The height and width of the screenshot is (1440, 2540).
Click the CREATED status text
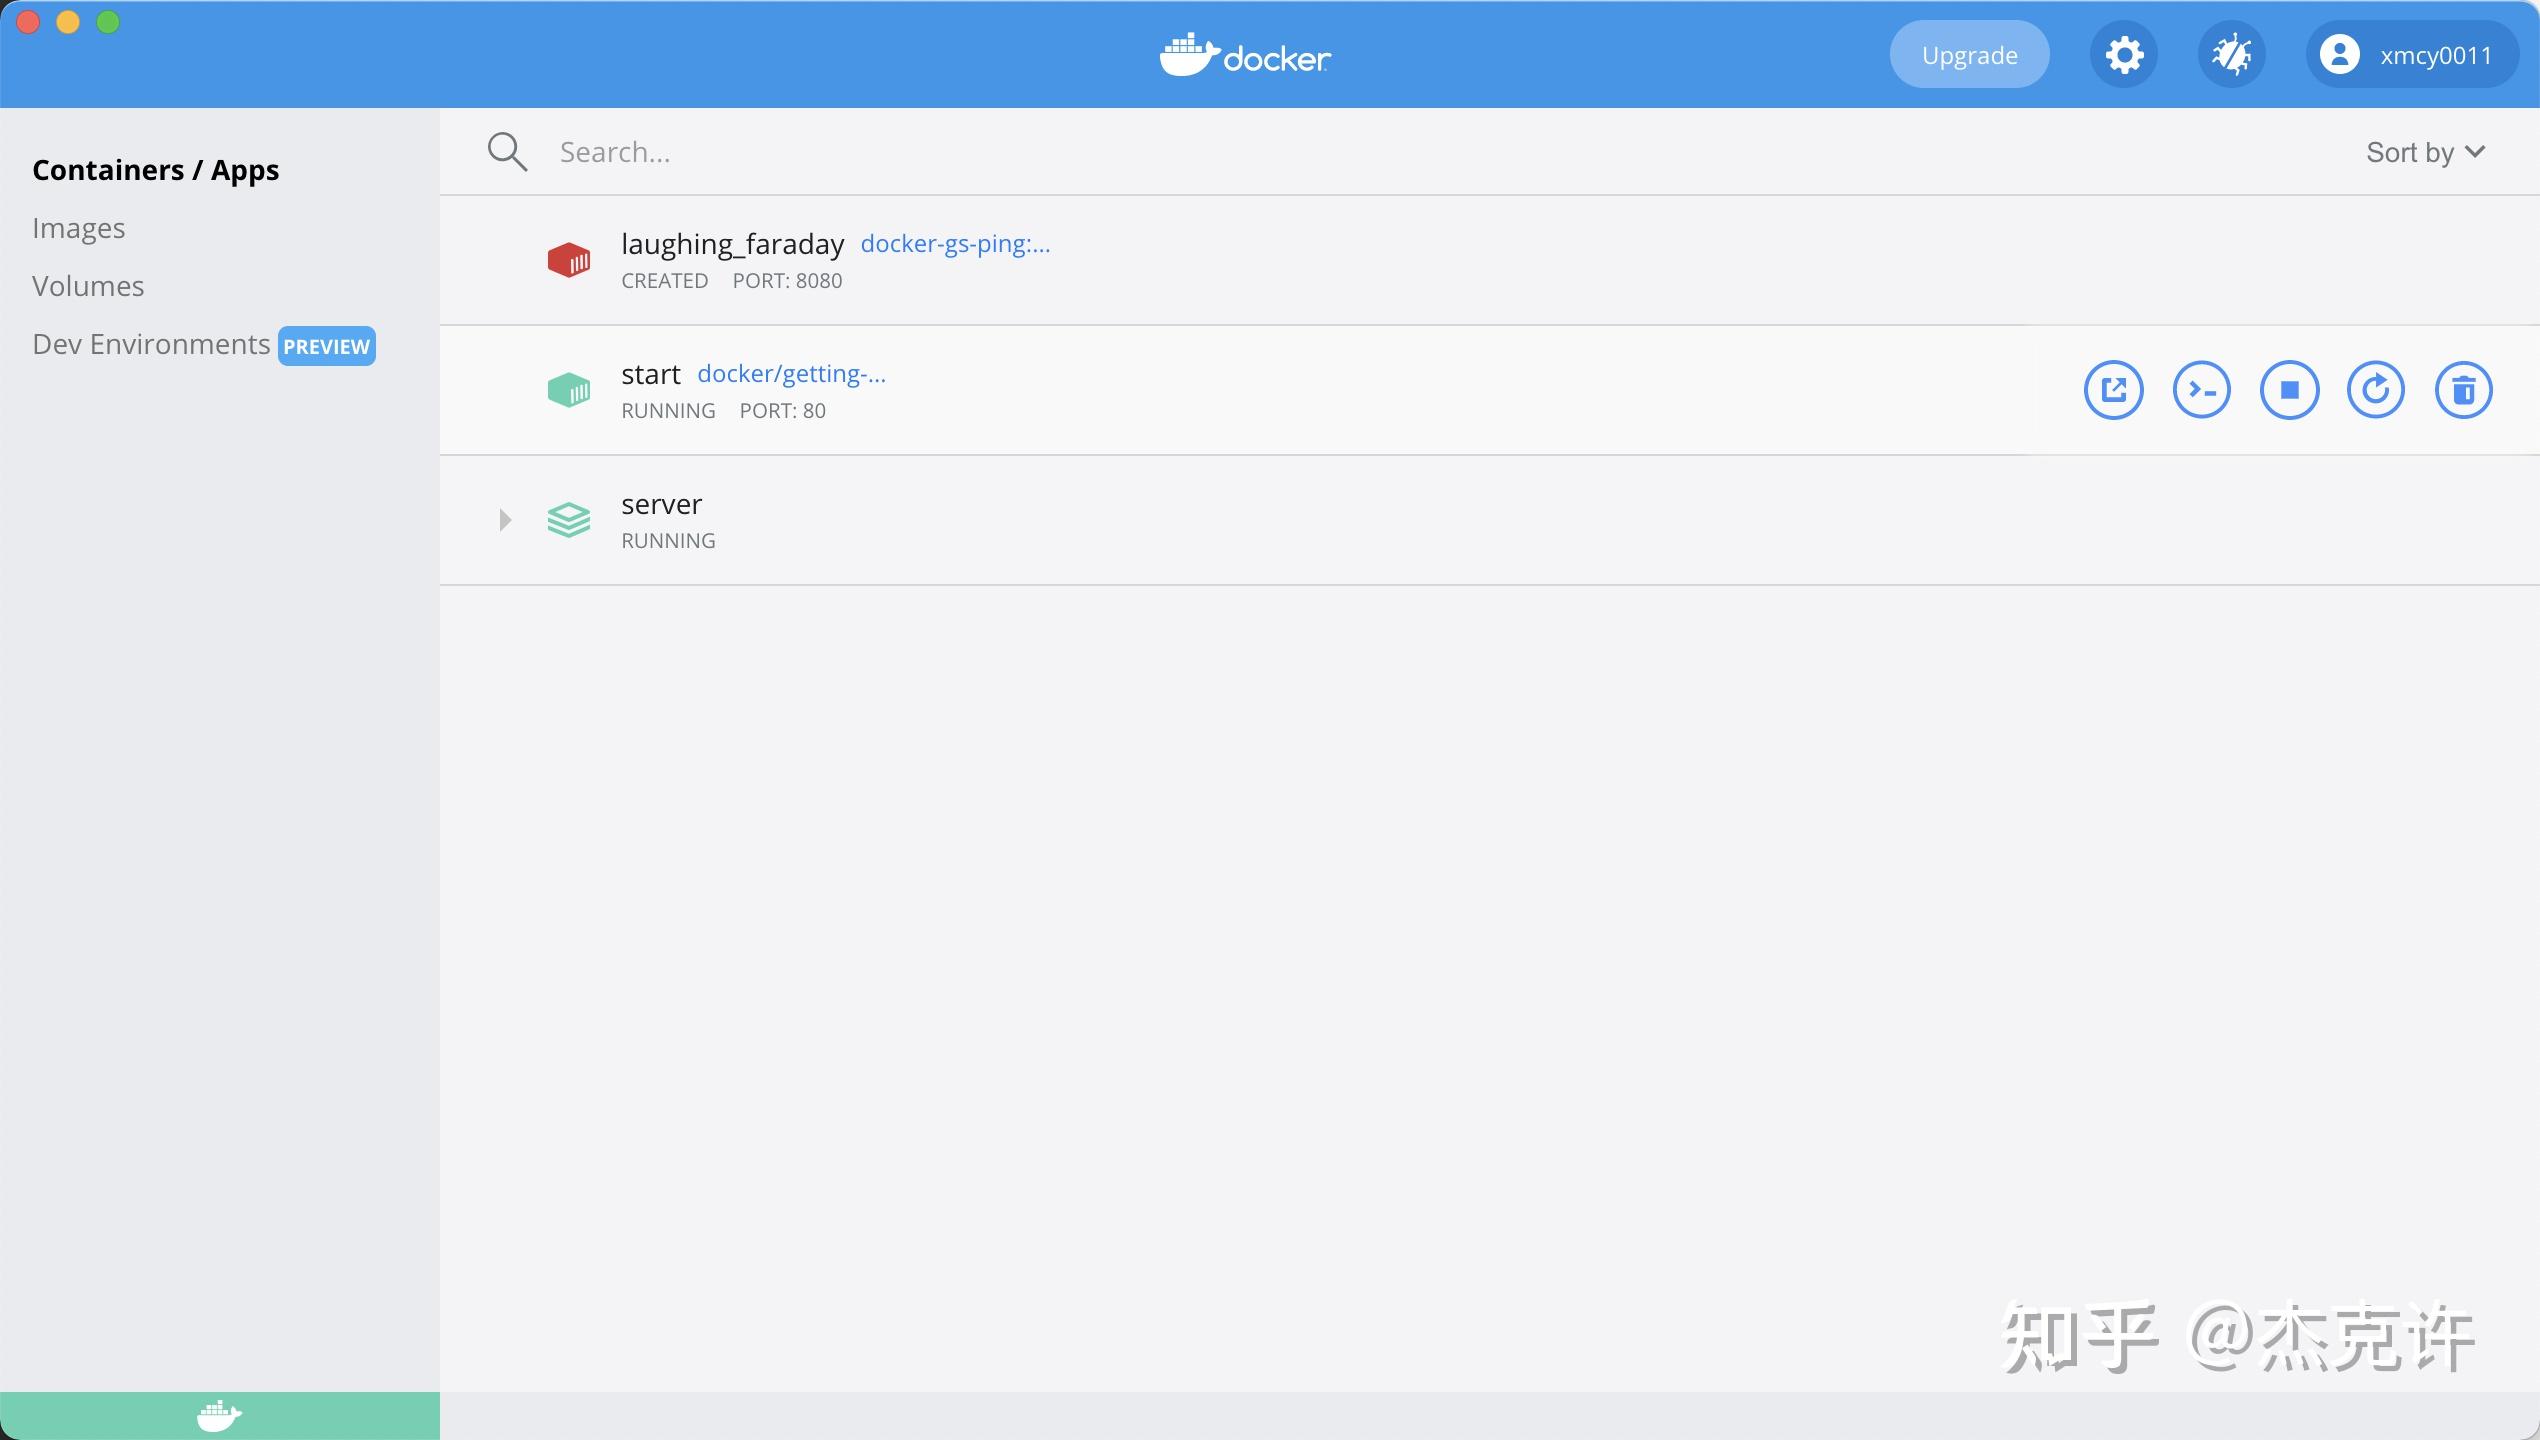click(x=664, y=282)
